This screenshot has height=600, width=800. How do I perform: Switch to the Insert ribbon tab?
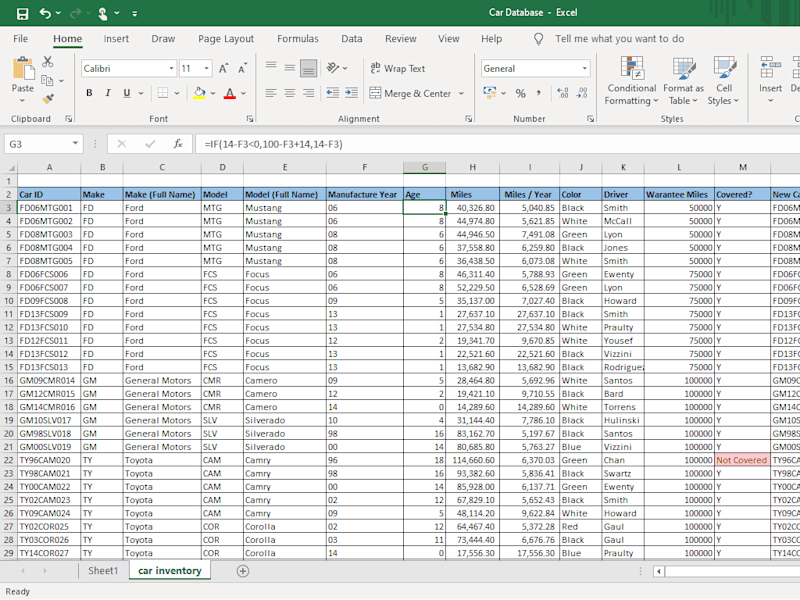[x=116, y=39]
